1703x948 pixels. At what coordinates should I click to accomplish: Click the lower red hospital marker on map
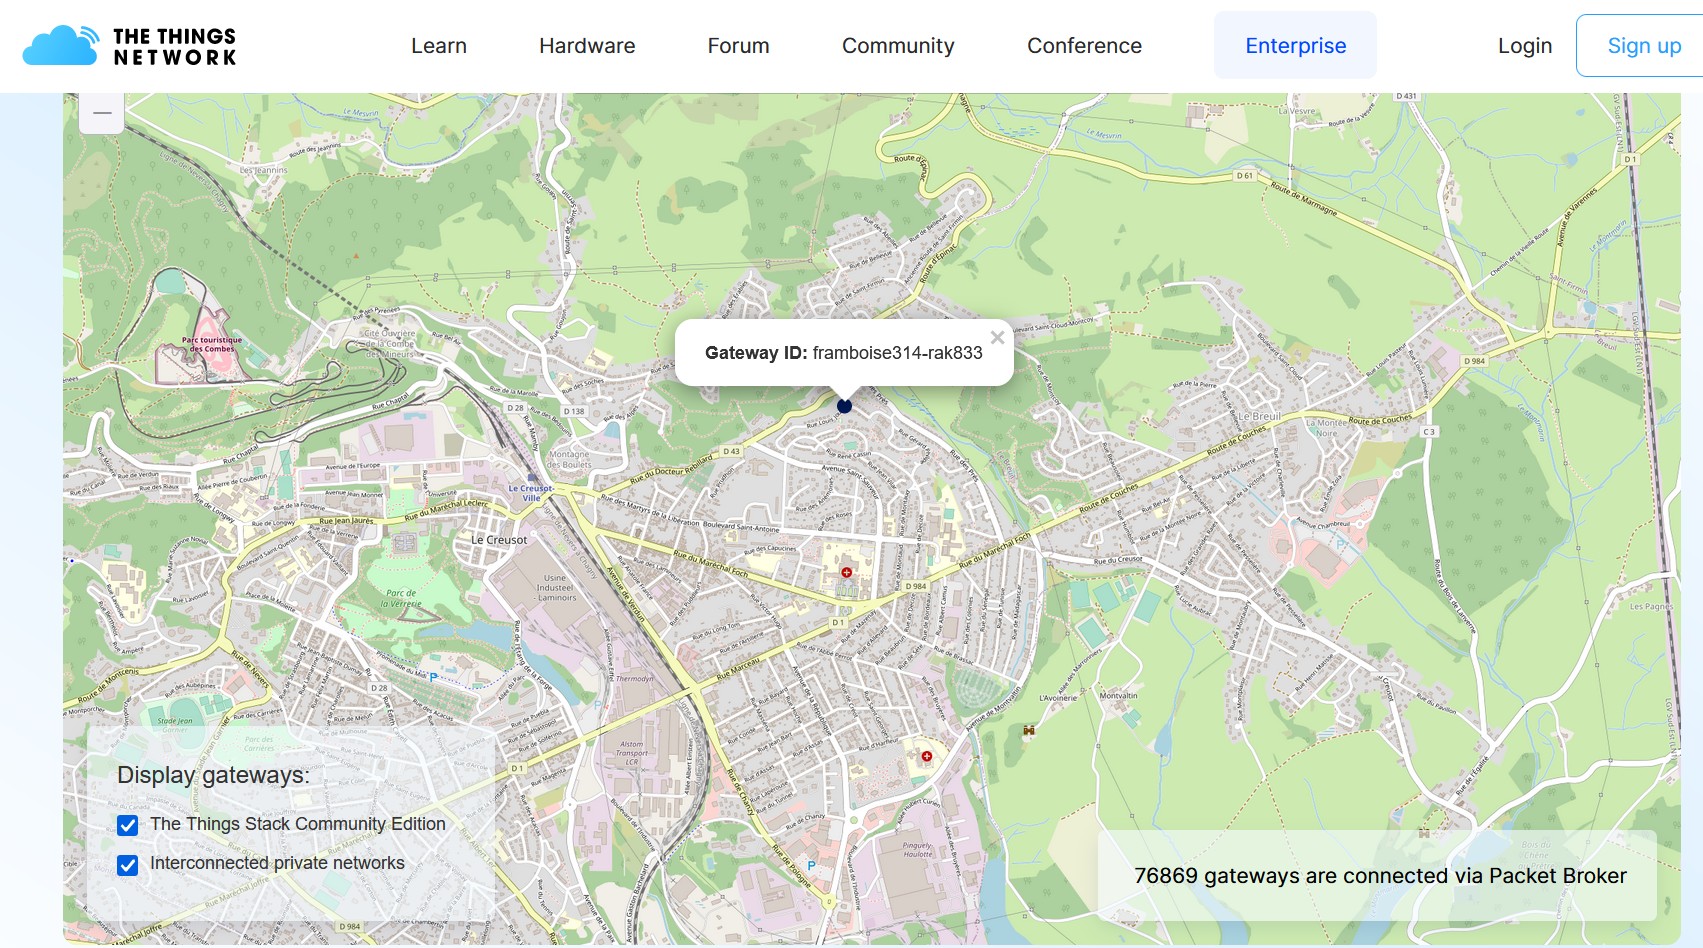[927, 756]
